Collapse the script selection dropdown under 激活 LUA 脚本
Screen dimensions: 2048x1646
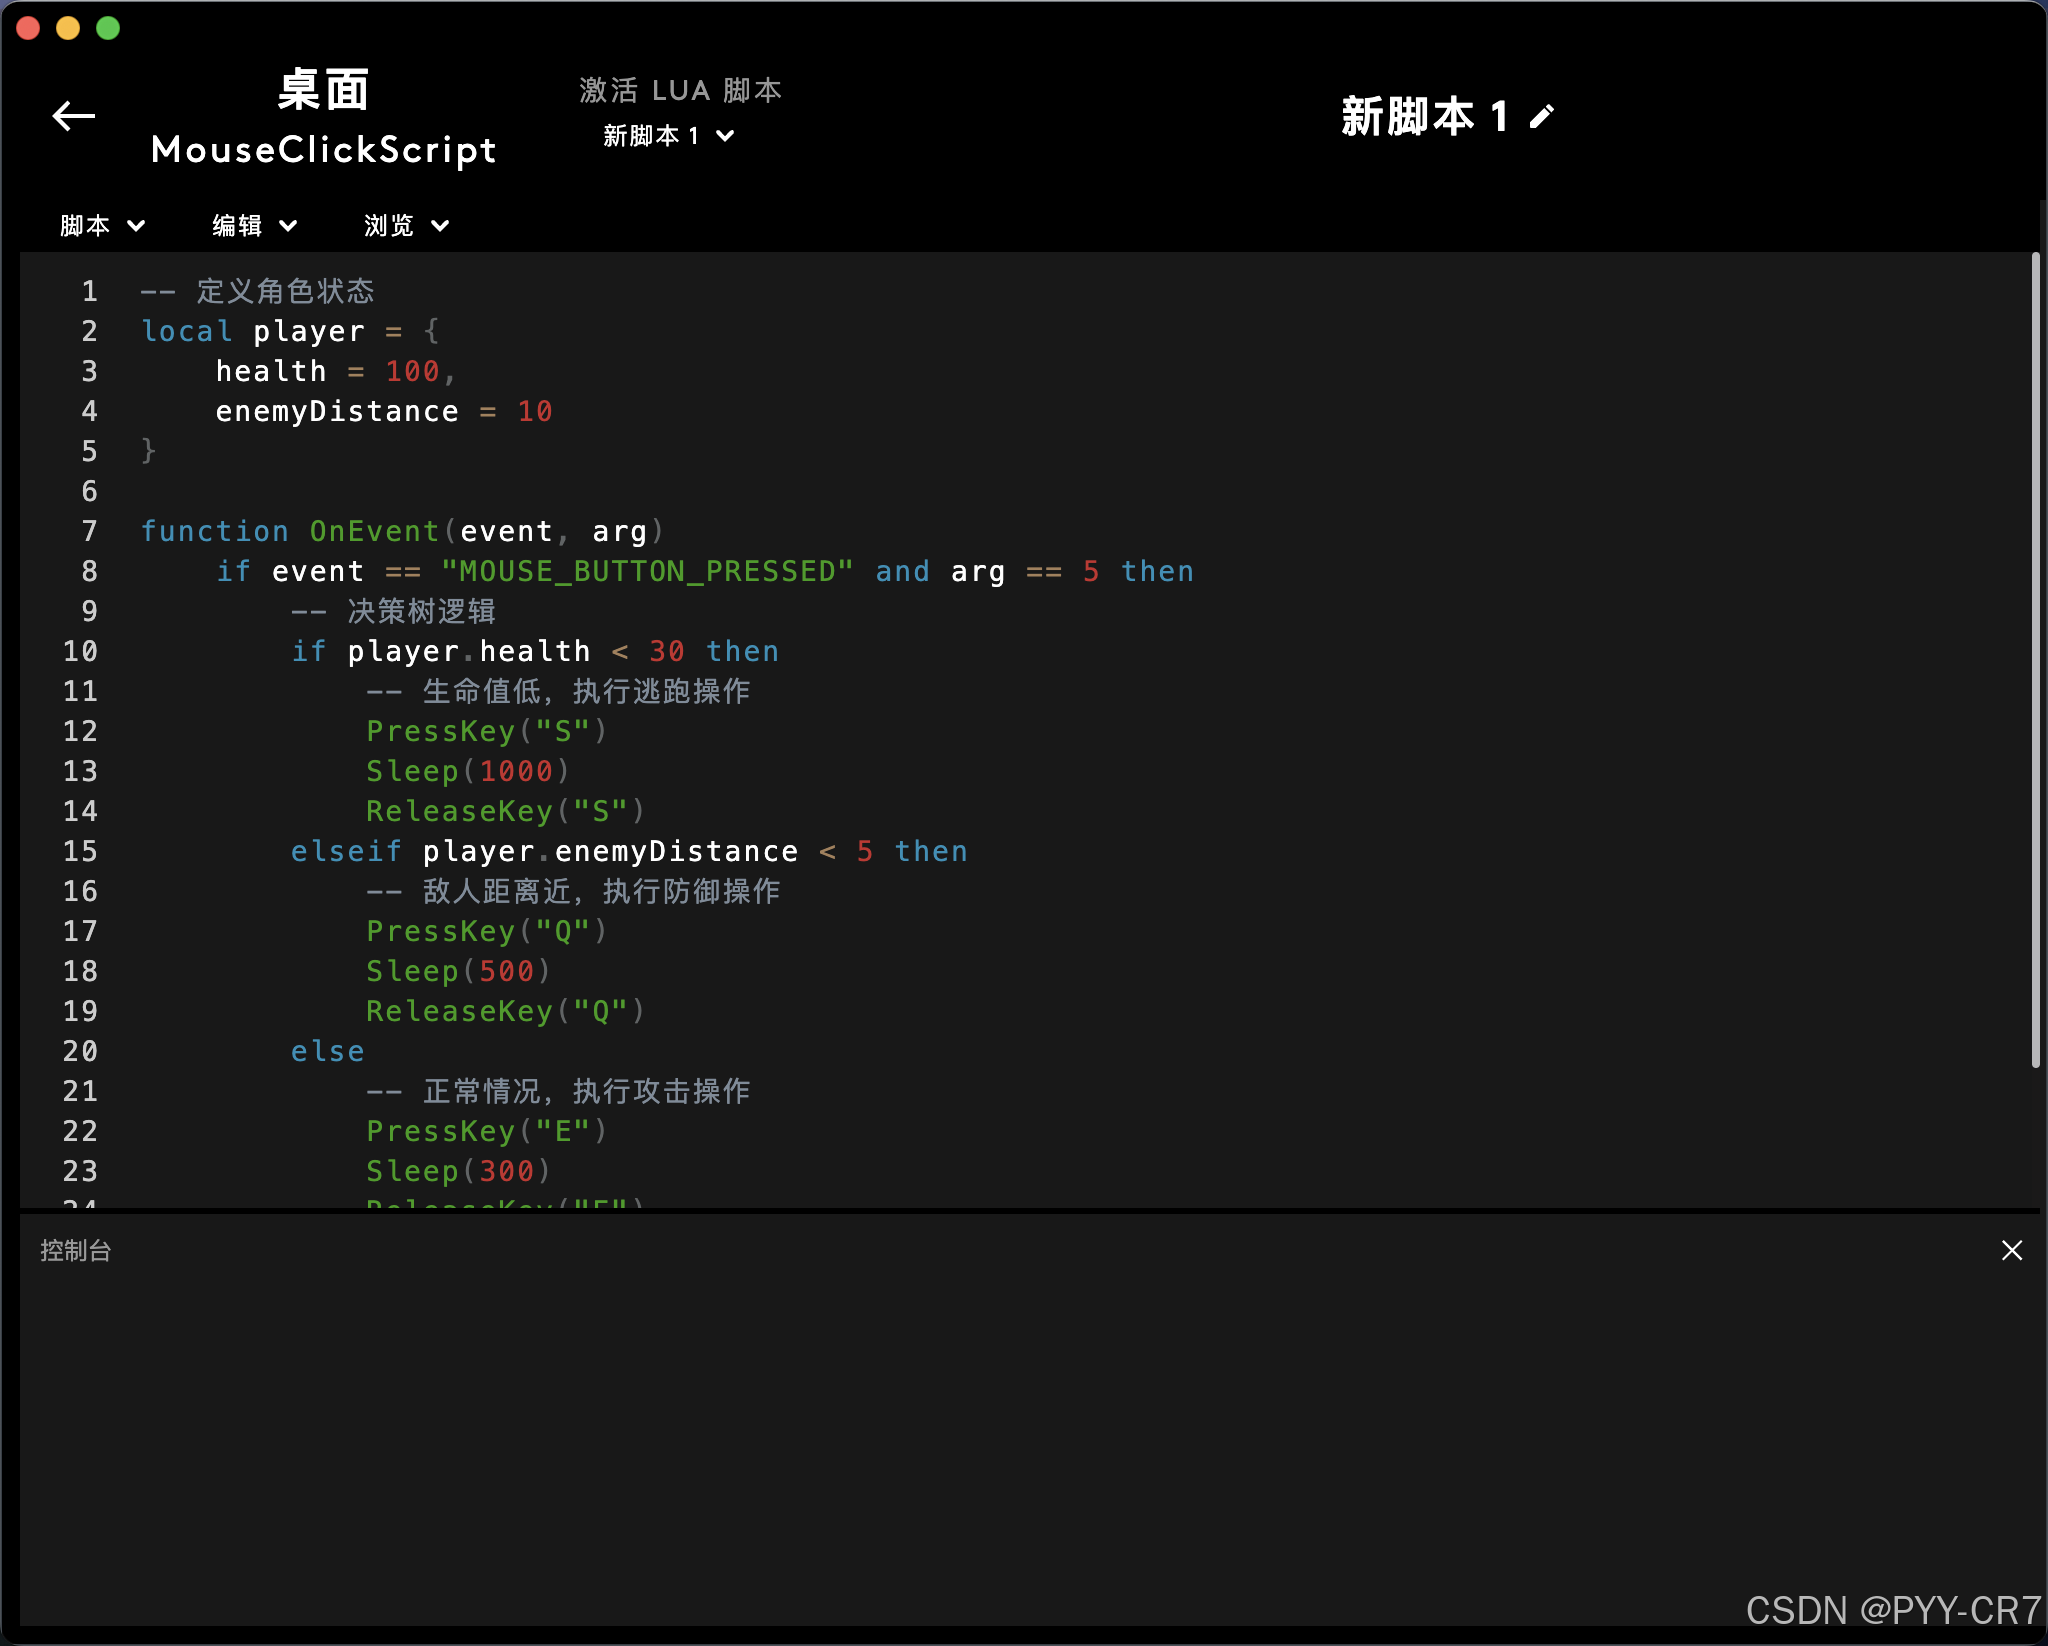click(x=724, y=135)
